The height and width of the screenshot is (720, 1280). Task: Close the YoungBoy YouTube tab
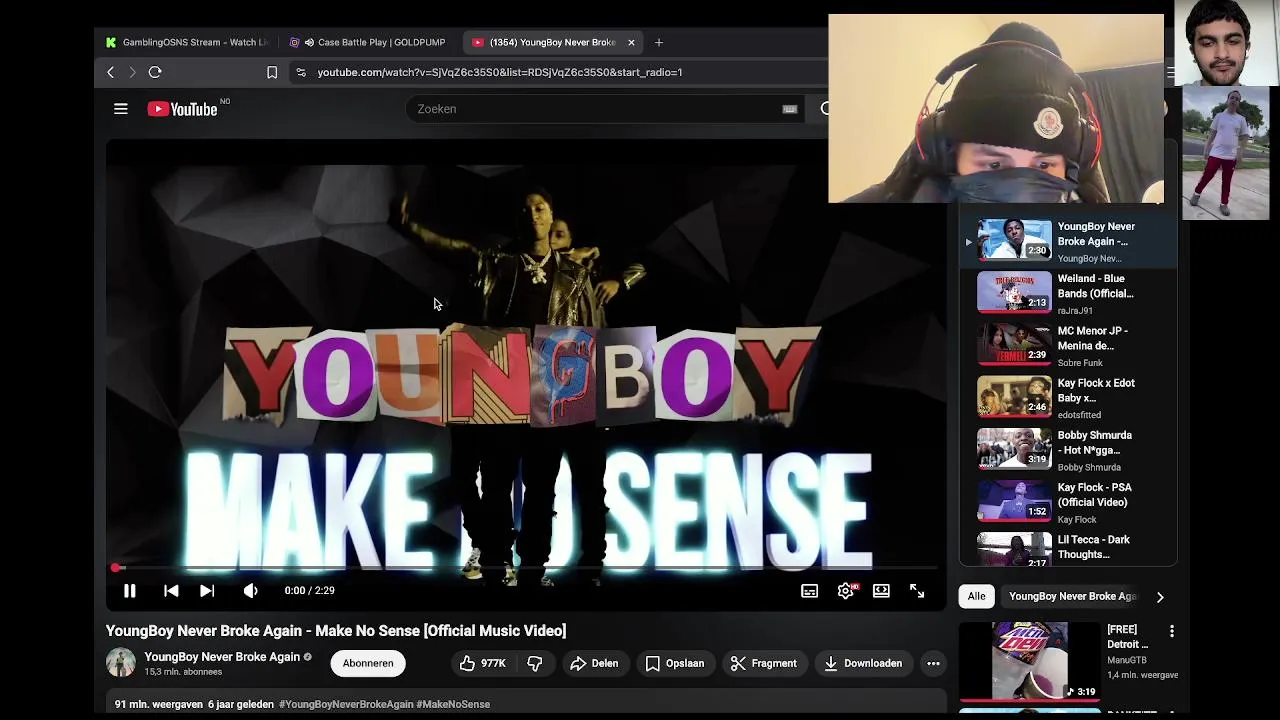[x=631, y=42]
